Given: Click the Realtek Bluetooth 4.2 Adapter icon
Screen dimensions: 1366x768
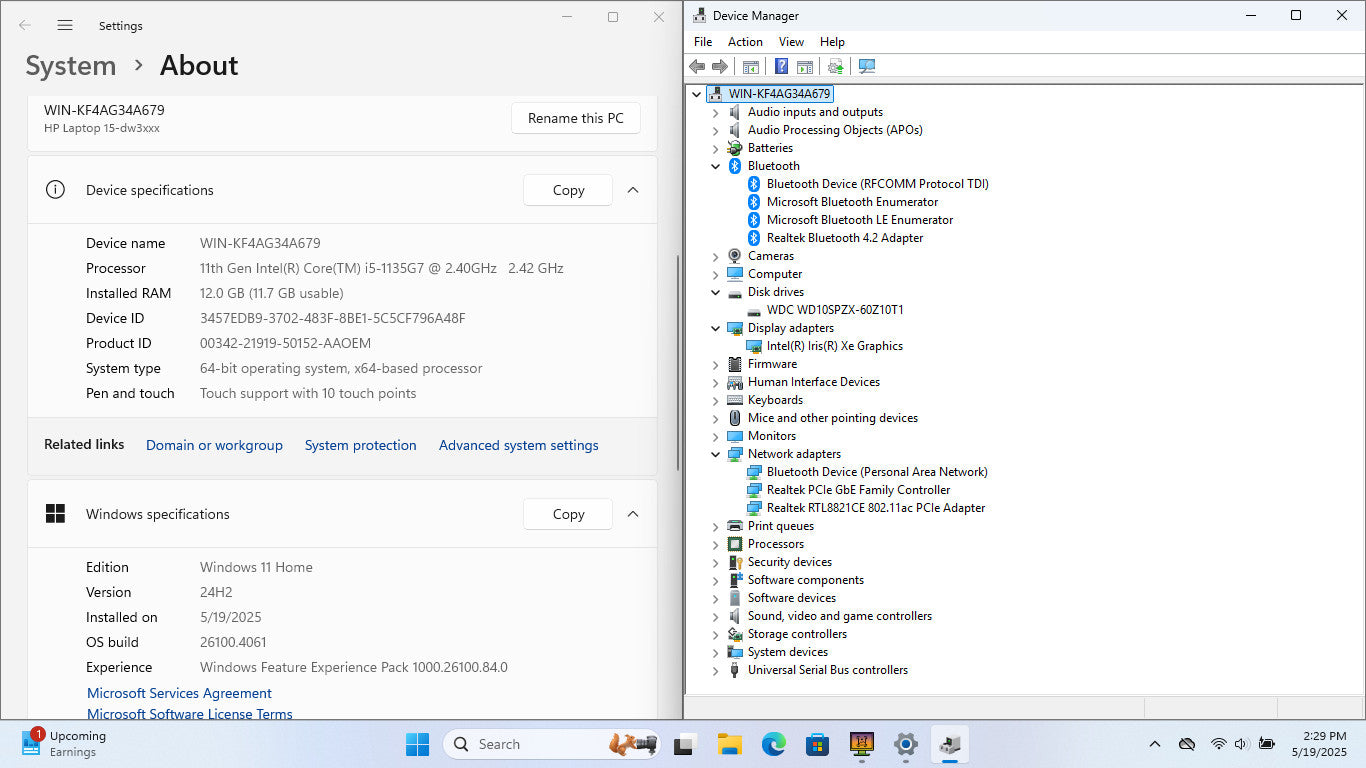Looking at the screenshot, I should coord(755,238).
